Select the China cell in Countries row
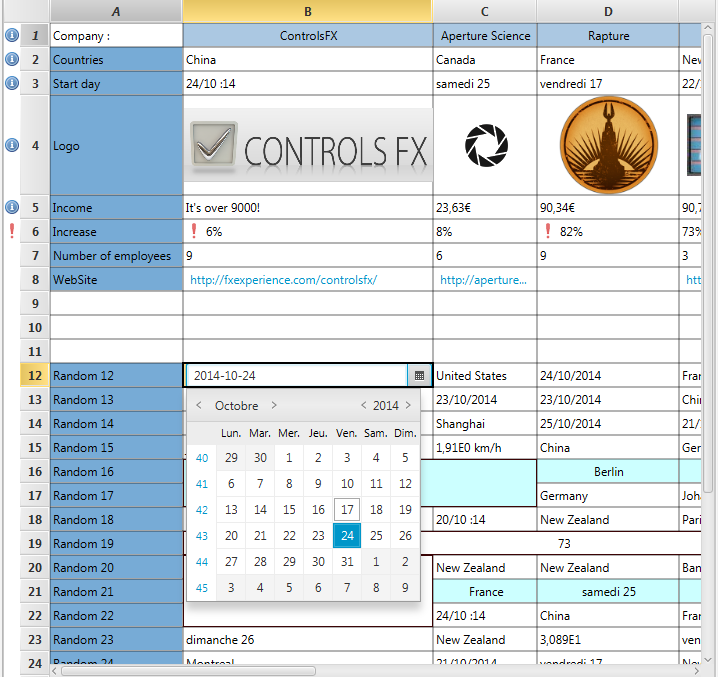This screenshot has height=677, width=718. [x=308, y=60]
